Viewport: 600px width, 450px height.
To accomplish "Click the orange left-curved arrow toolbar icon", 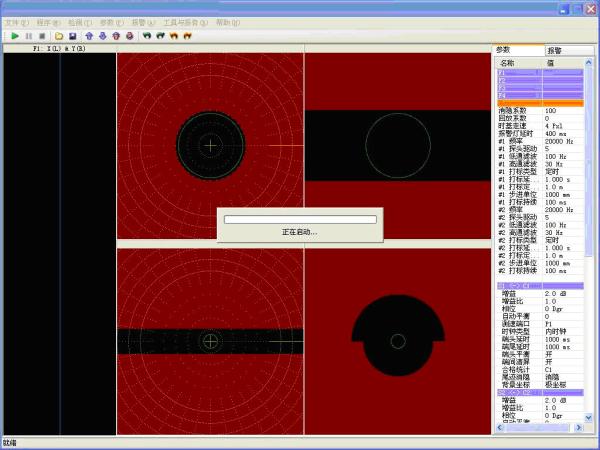I will [174, 36].
